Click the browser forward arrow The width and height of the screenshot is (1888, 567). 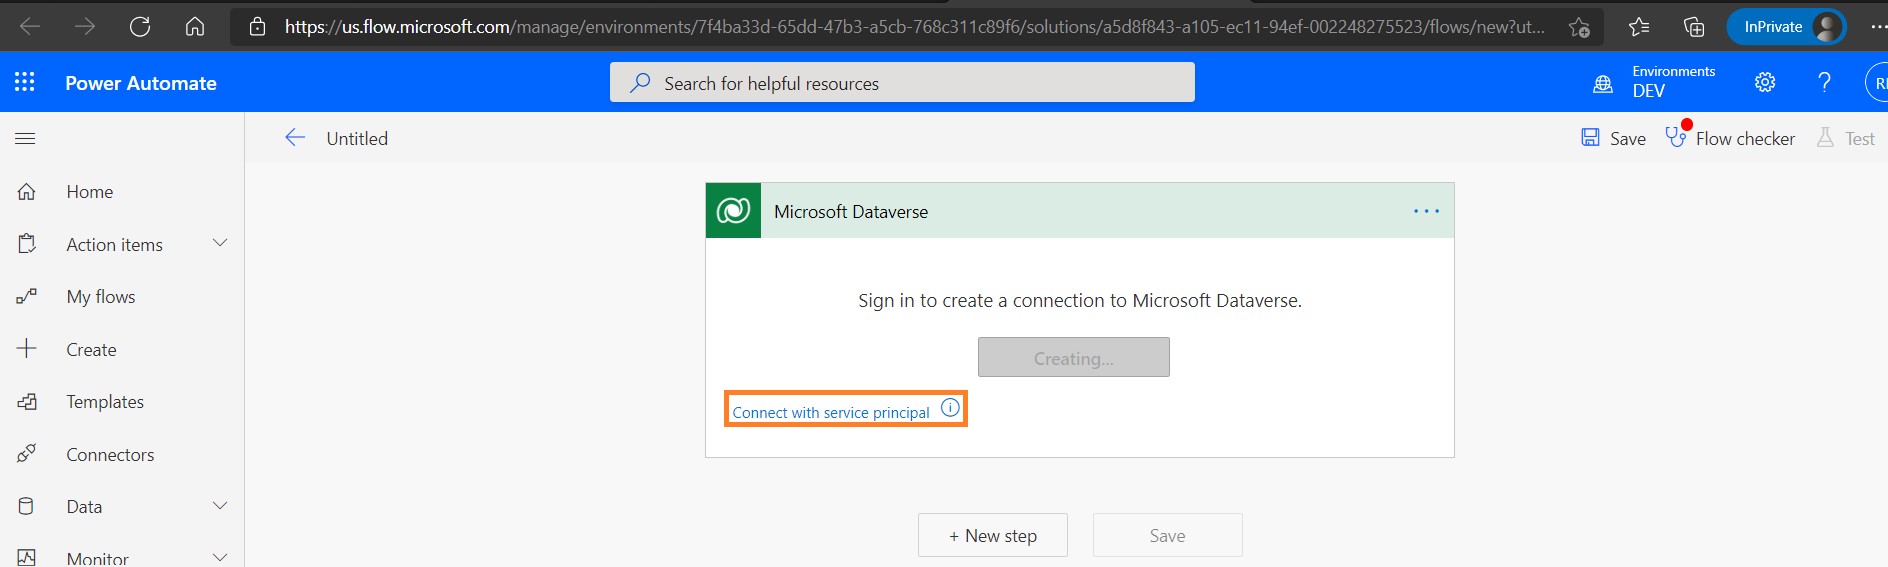point(85,26)
